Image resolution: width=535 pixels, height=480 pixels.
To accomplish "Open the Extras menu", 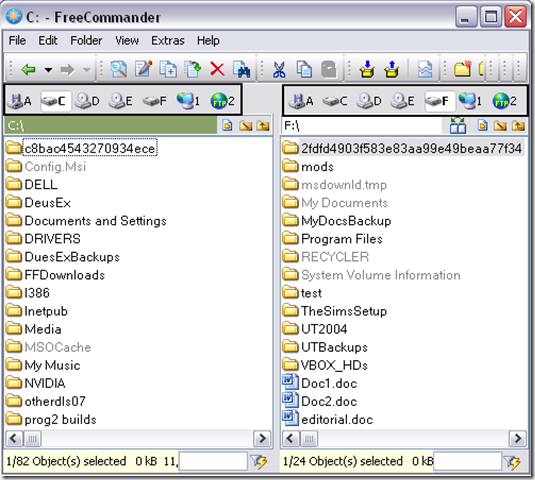I will (168, 41).
